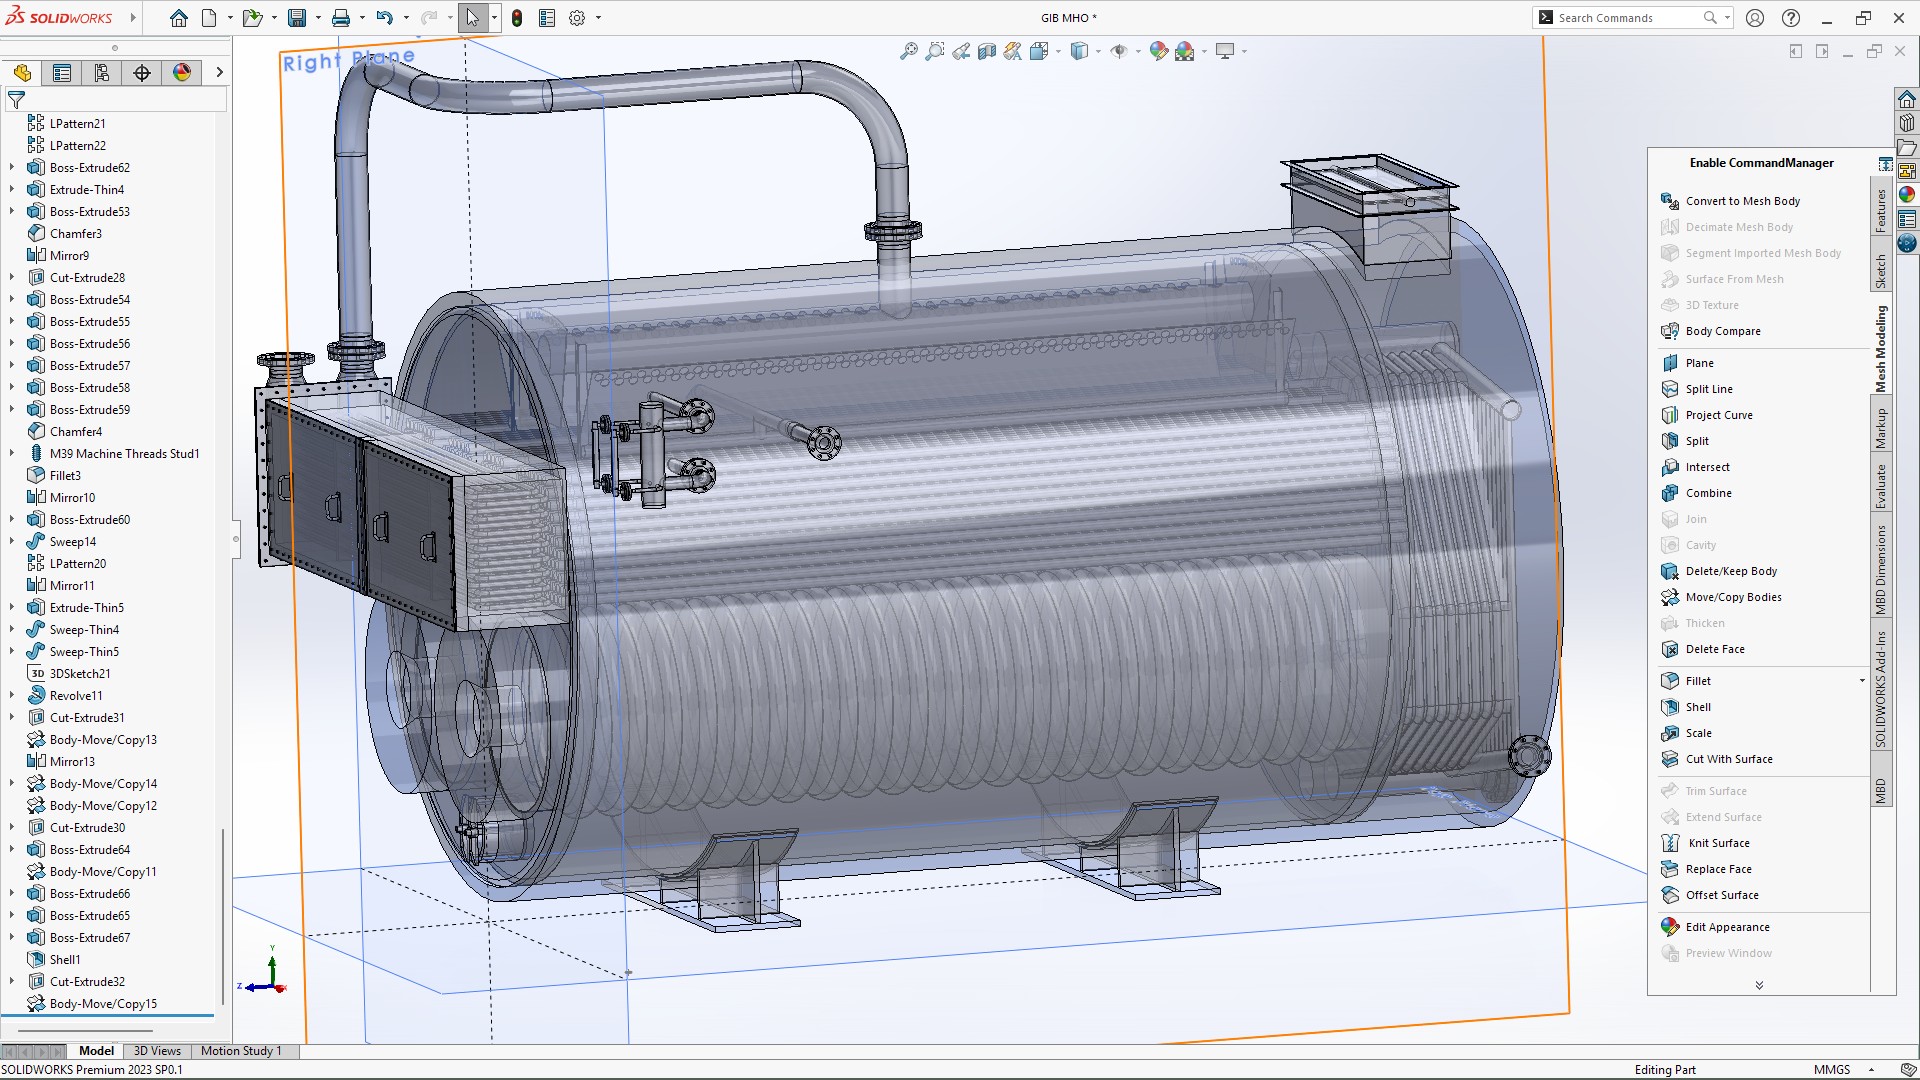Toggle Enable CommandManager option

pos(1761,163)
